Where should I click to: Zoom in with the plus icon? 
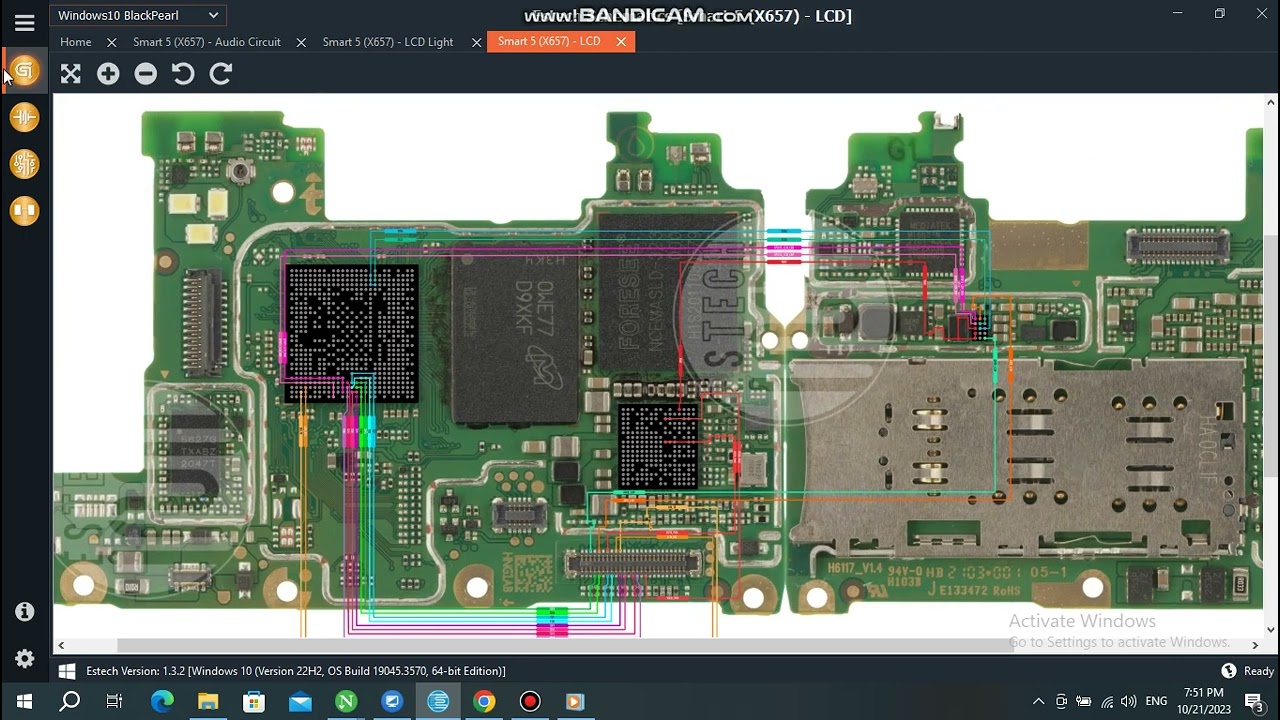coord(108,73)
